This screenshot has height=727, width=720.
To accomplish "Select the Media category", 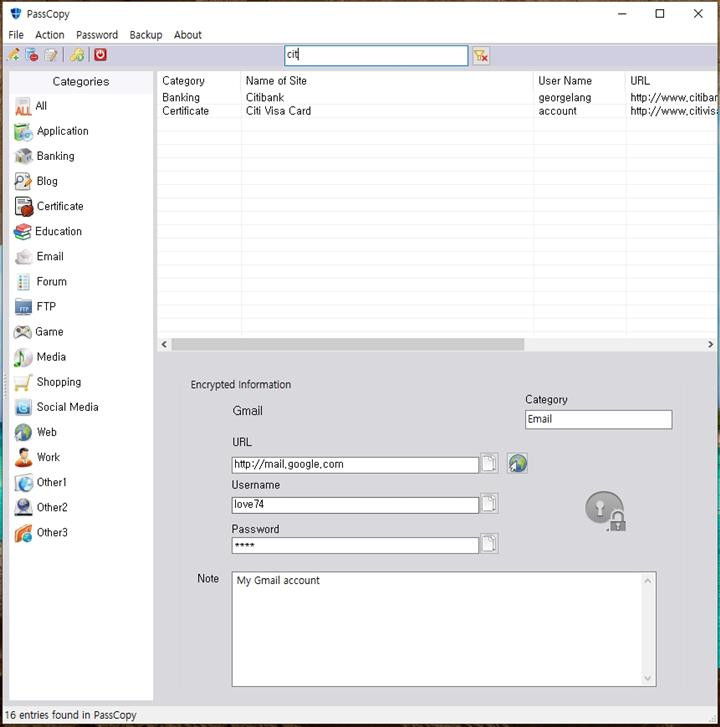I will 40,357.
